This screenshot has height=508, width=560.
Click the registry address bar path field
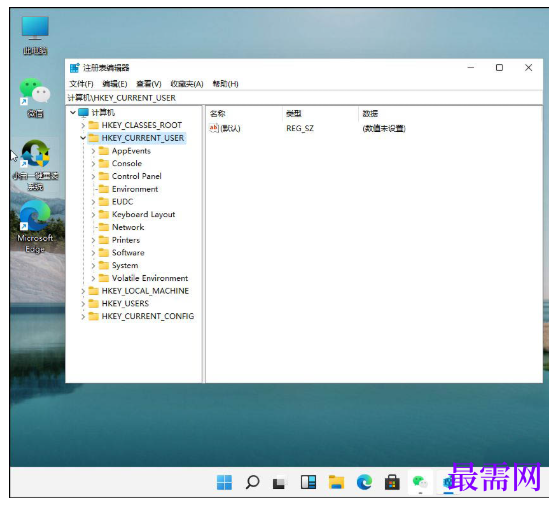click(x=304, y=98)
